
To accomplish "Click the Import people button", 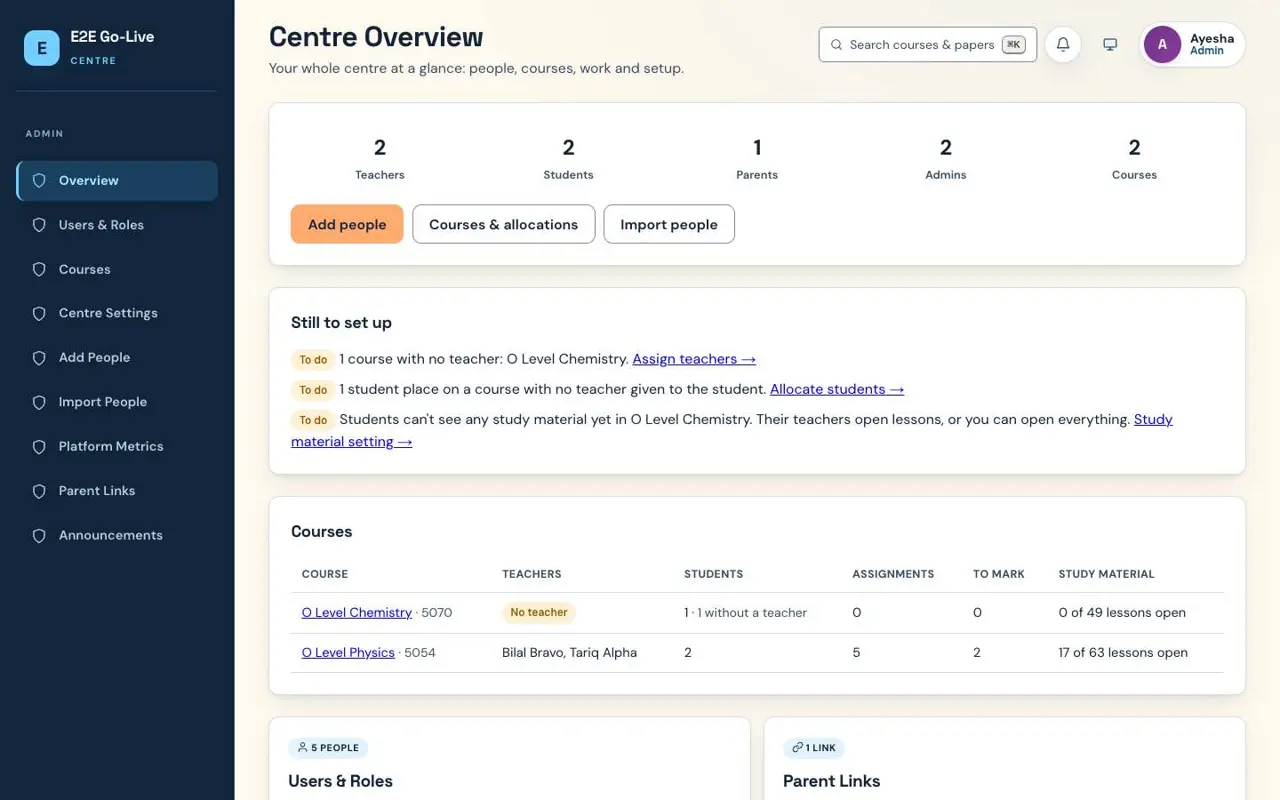I will point(669,224).
